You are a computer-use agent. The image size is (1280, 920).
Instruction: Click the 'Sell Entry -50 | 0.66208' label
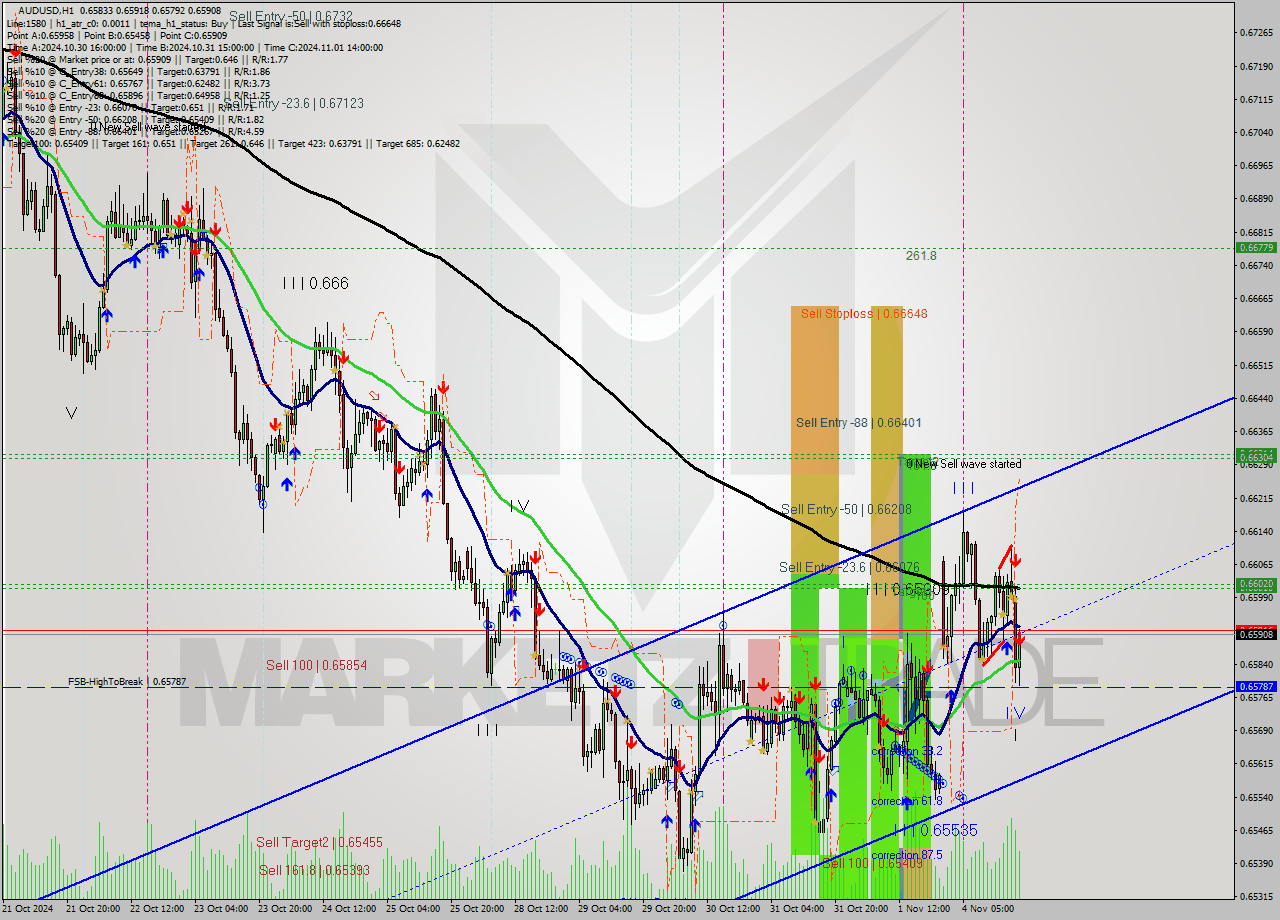click(846, 510)
